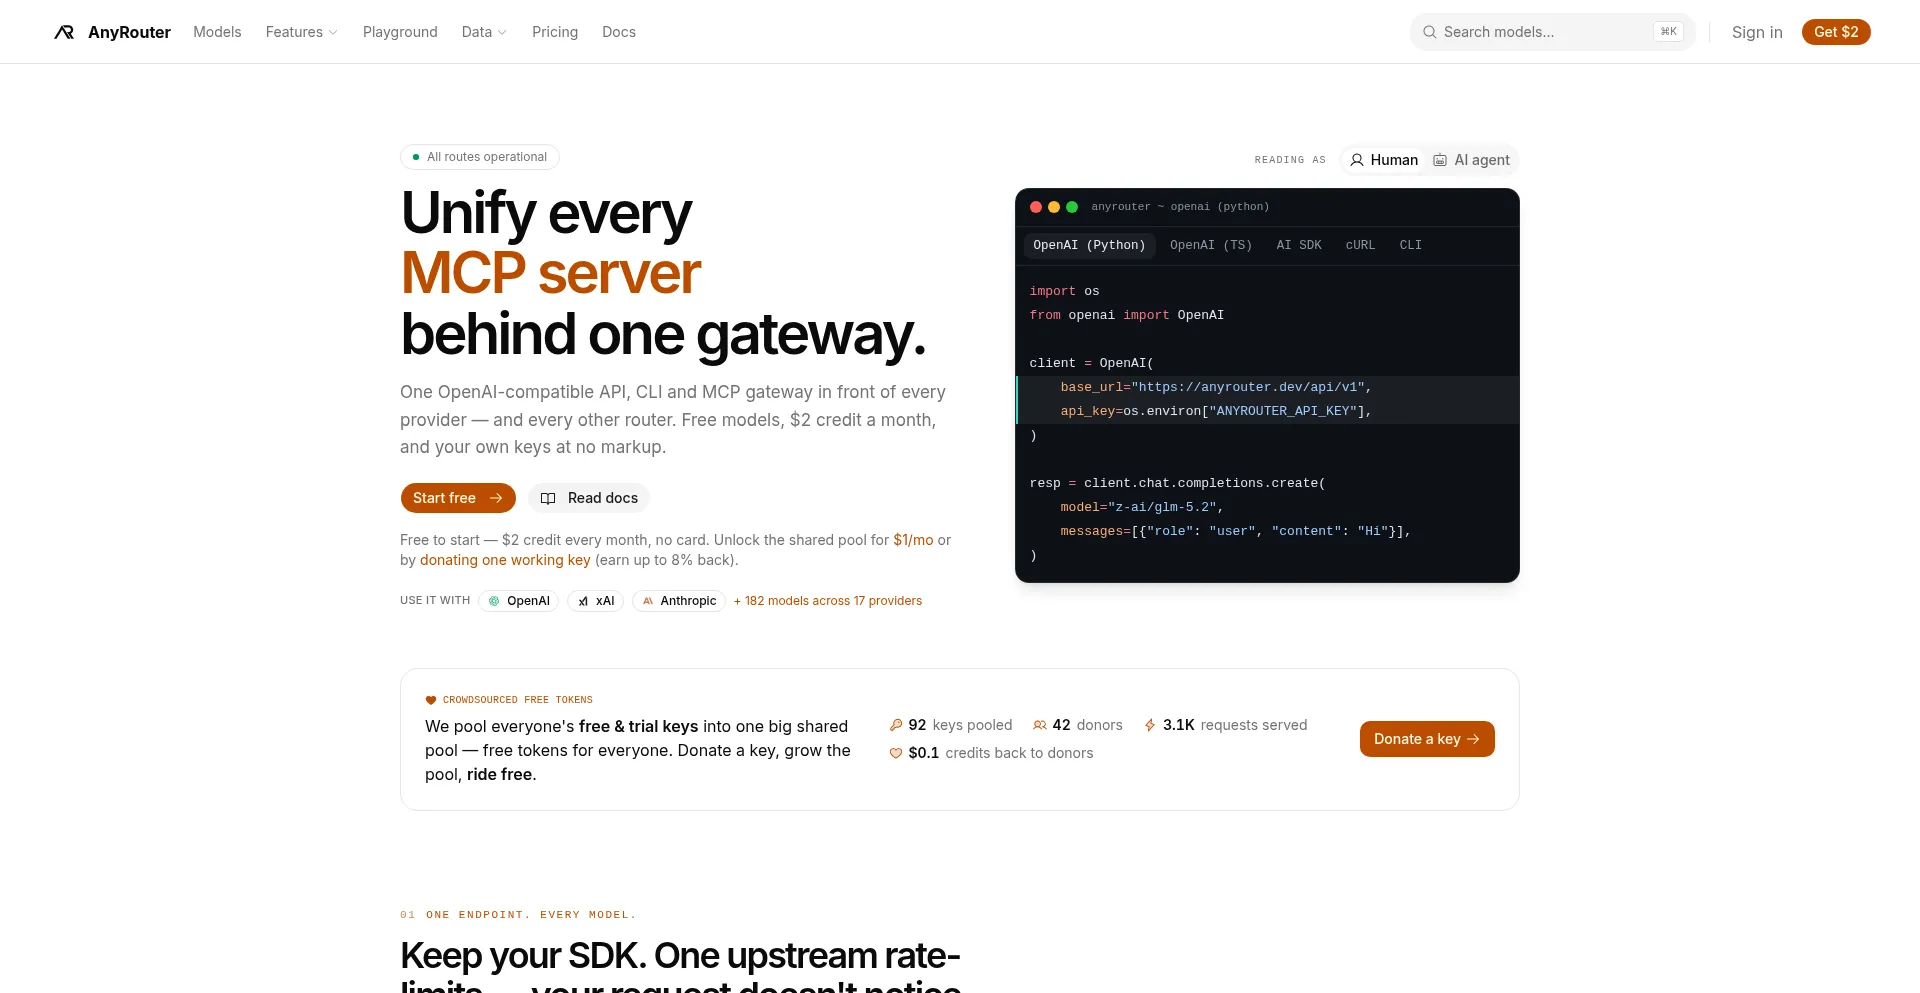Click the Human person icon

pos(1357,160)
